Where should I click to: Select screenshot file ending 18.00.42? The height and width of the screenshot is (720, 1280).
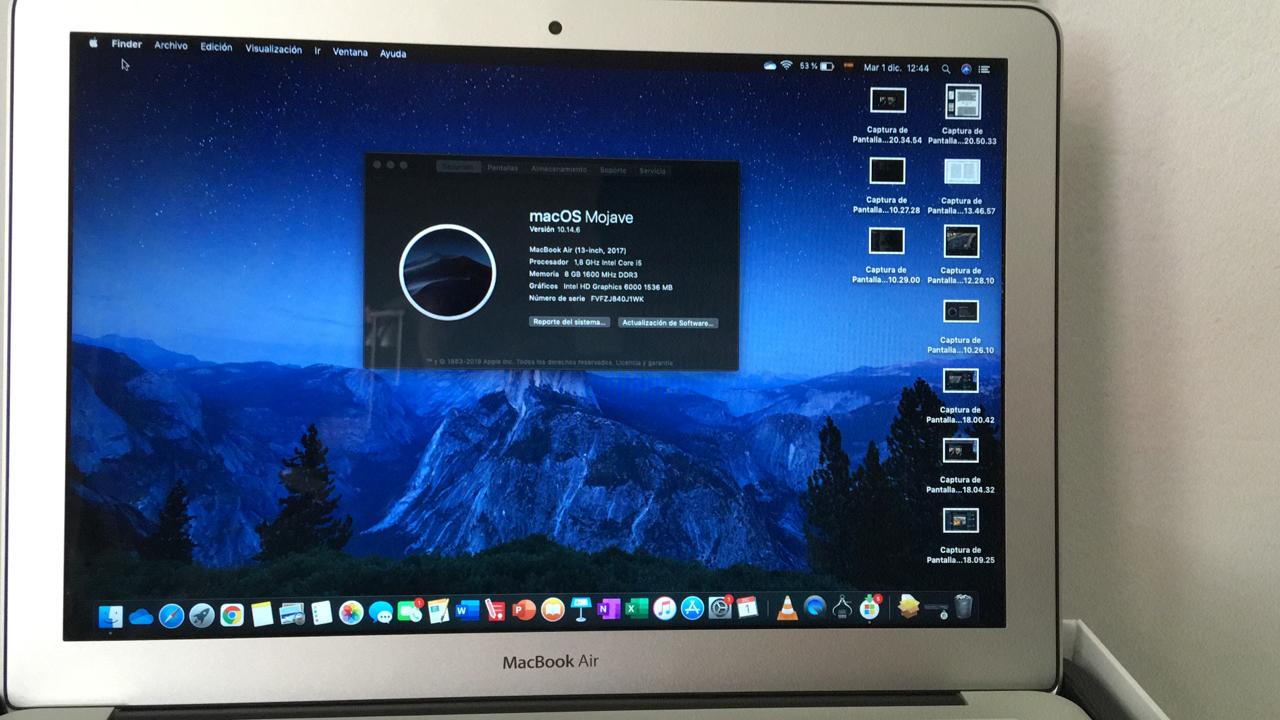click(x=960, y=380)
